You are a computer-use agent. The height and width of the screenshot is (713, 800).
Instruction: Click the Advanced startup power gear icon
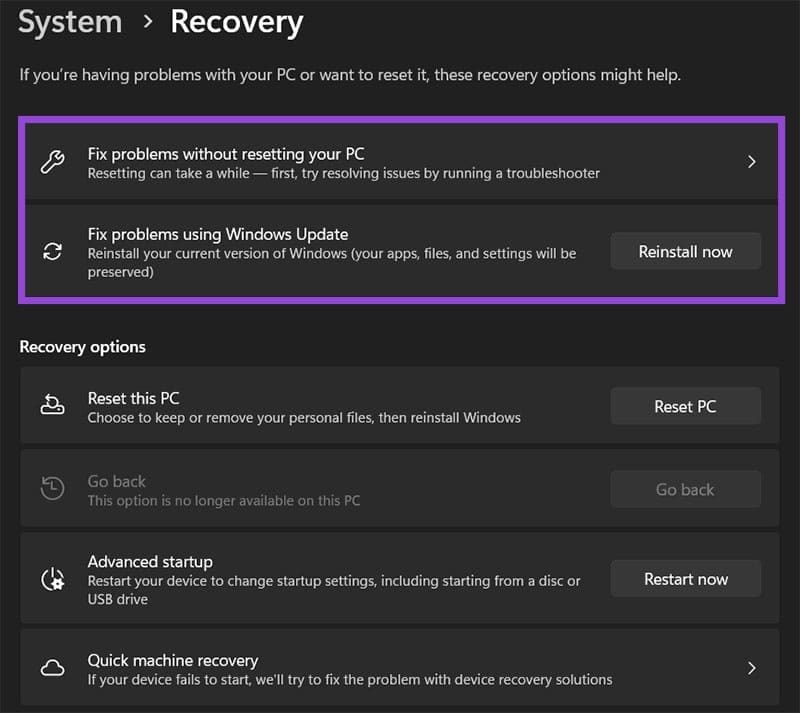[x=53, y=579]
